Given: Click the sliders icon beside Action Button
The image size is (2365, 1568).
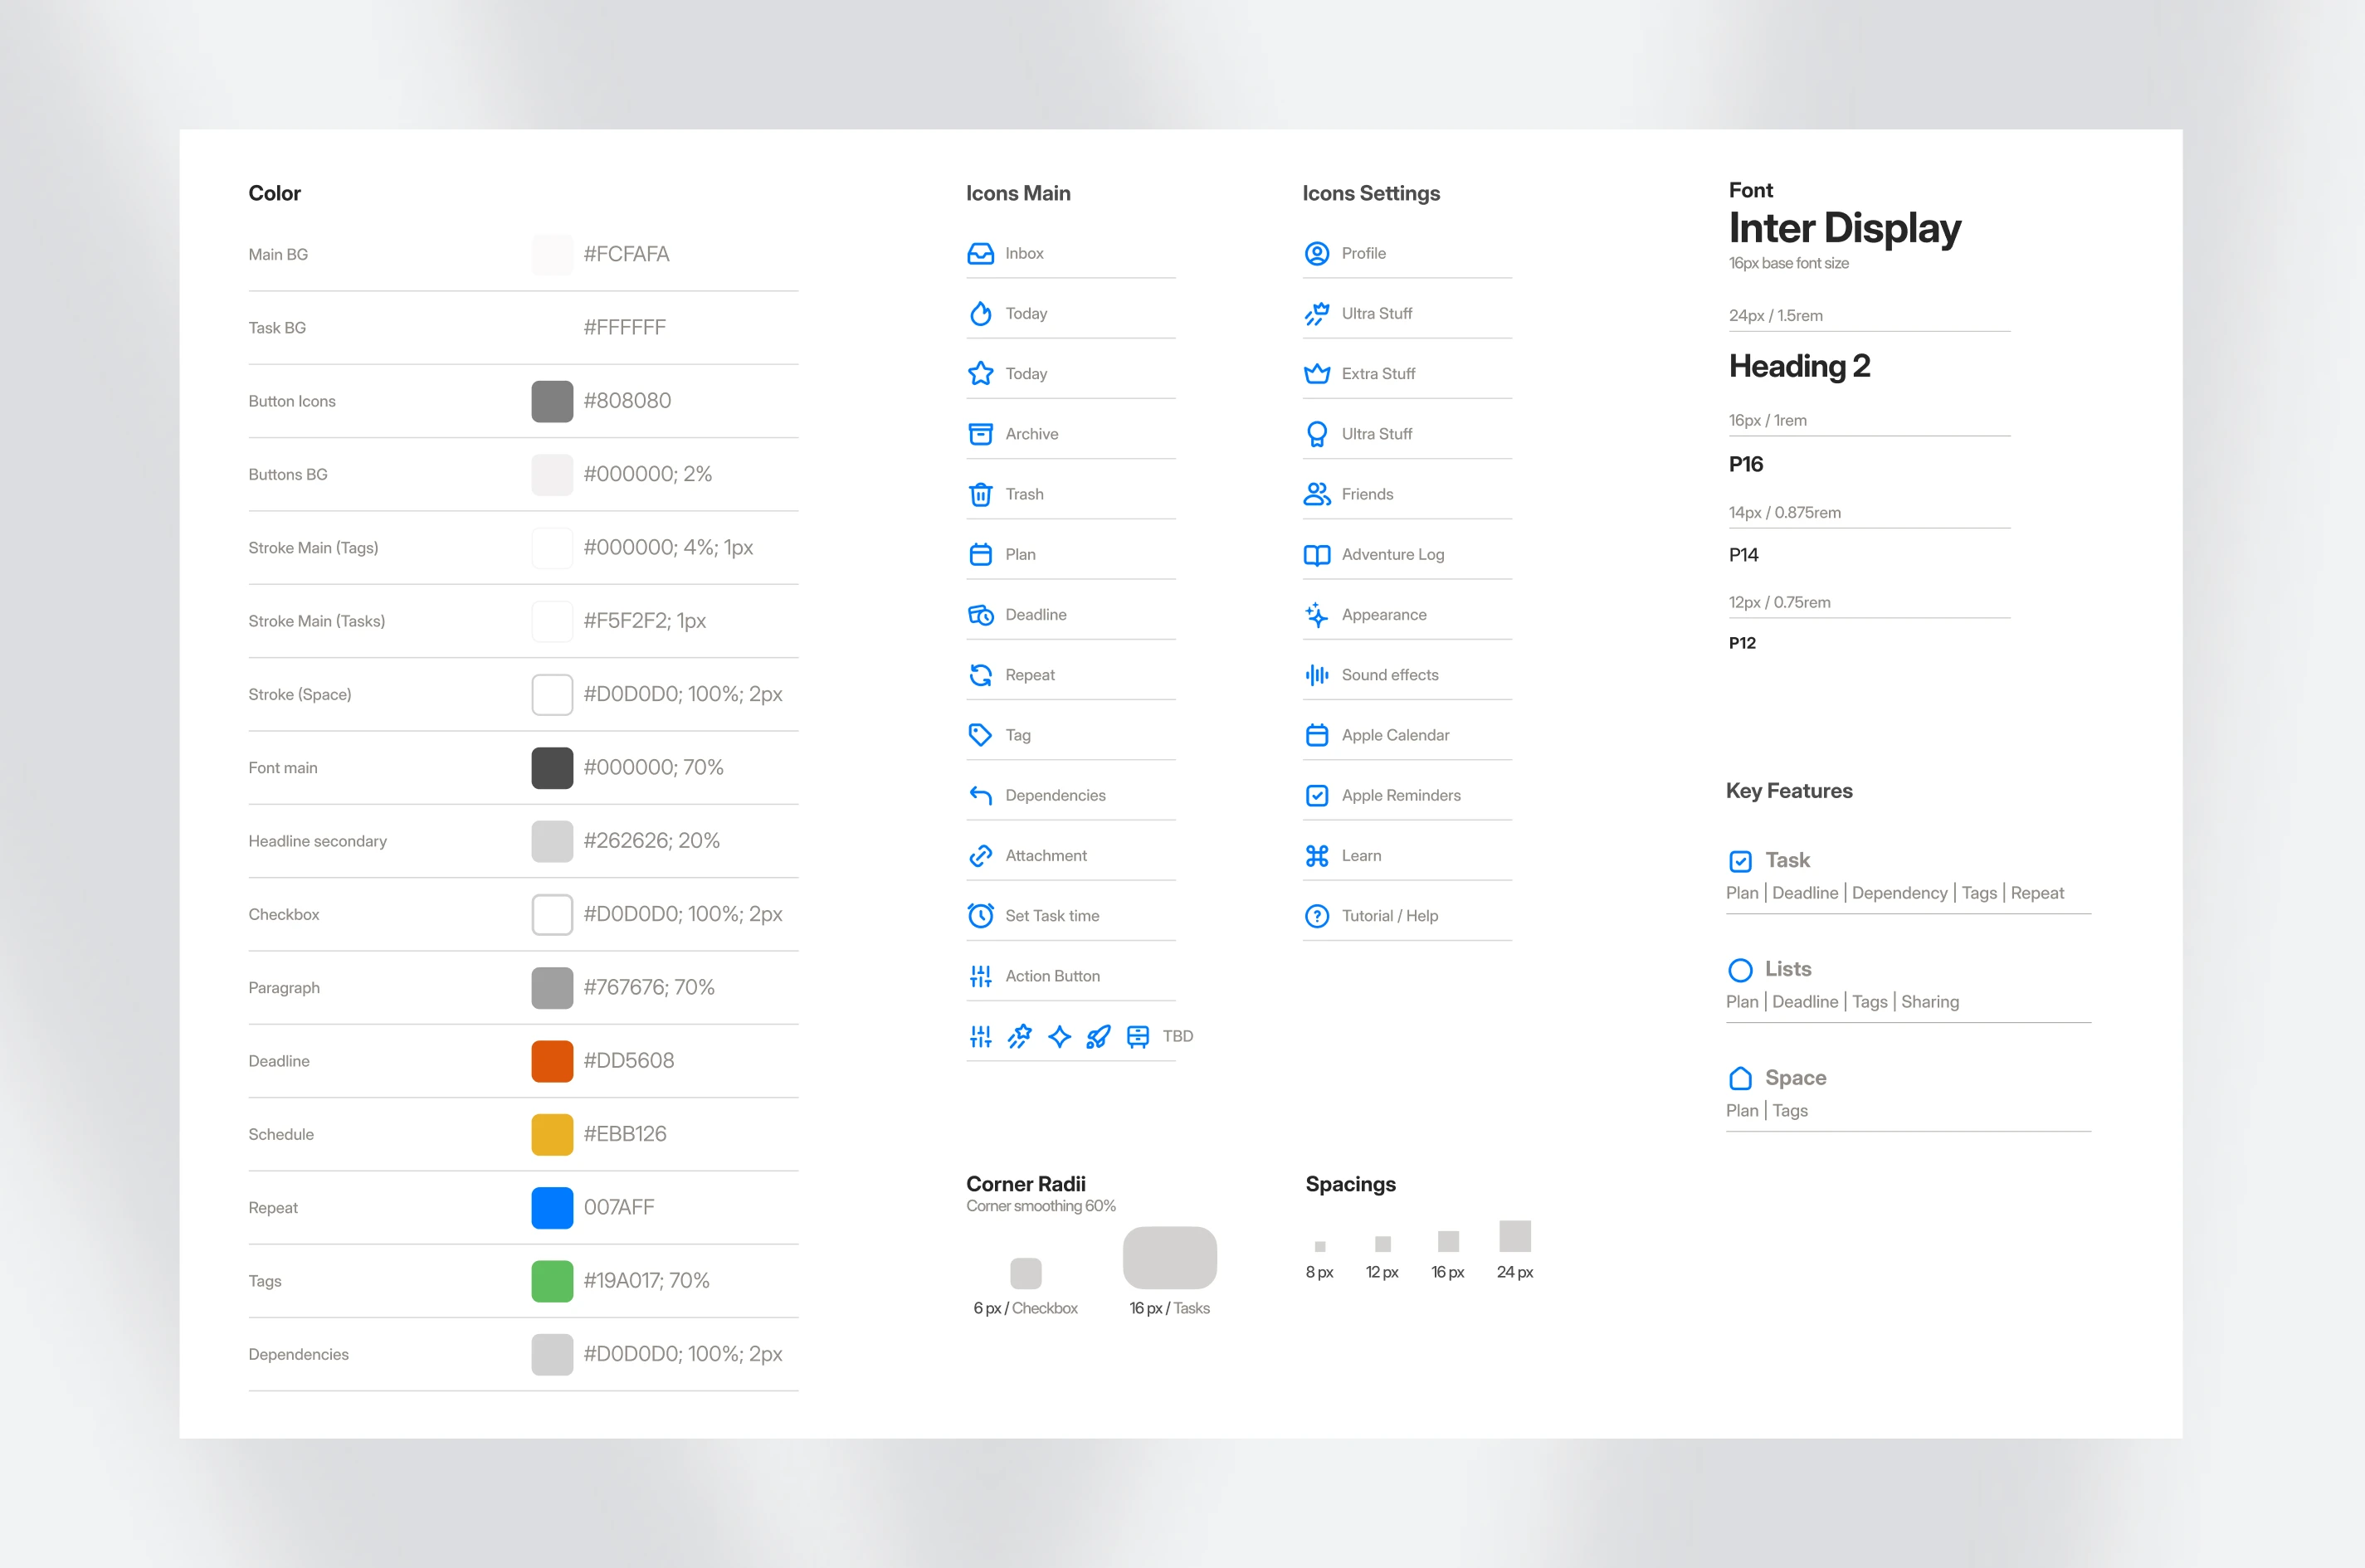Looking at the screenshot, I should 980,976.
